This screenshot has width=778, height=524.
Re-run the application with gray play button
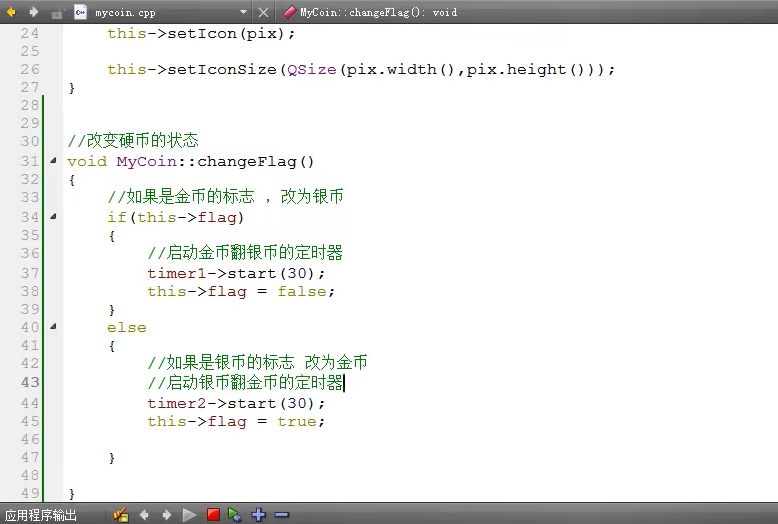tap(189, 515)
